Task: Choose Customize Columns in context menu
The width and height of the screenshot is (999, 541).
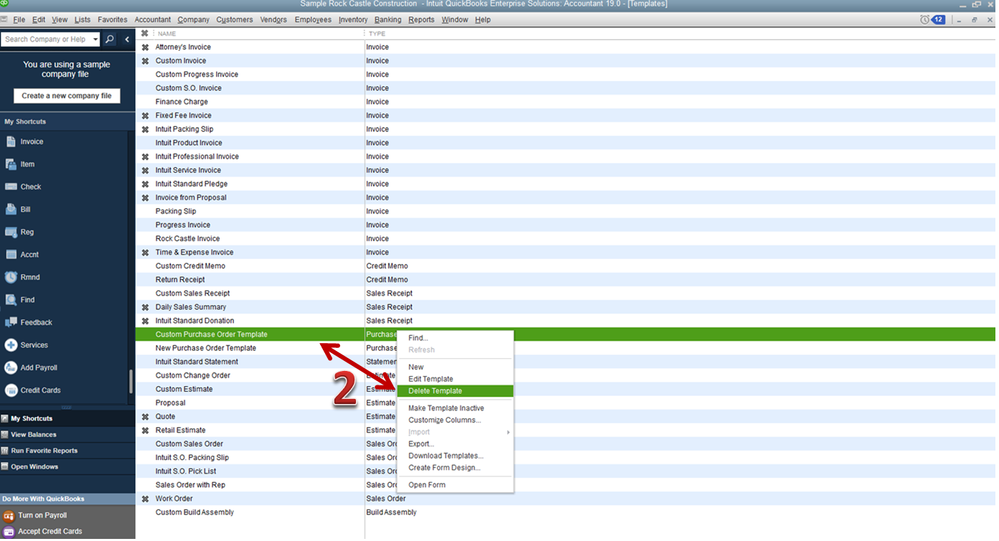Action: (x=455, y=421)
